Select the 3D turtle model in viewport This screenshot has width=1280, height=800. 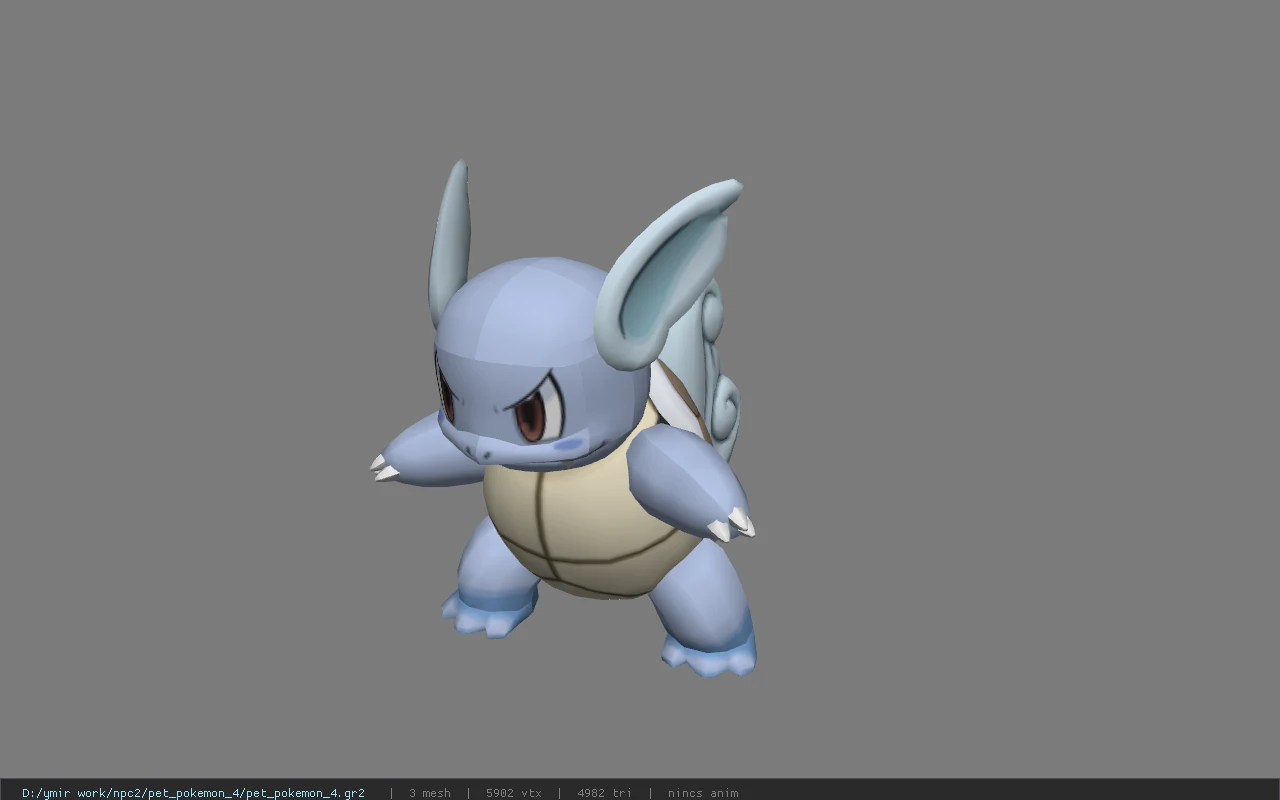[565, 420]
